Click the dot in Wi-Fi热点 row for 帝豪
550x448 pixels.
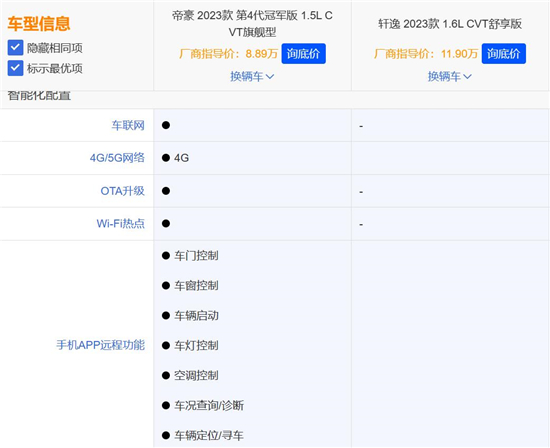click(x=166, y=223)
